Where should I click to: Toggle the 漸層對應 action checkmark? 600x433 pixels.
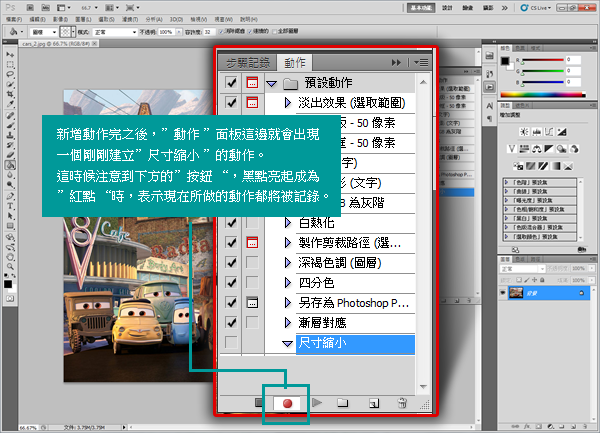point(231,322)
